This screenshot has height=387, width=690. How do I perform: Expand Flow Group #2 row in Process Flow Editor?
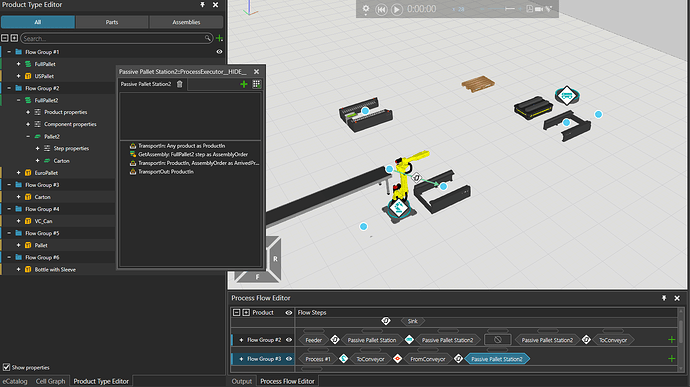click(241, 340)
